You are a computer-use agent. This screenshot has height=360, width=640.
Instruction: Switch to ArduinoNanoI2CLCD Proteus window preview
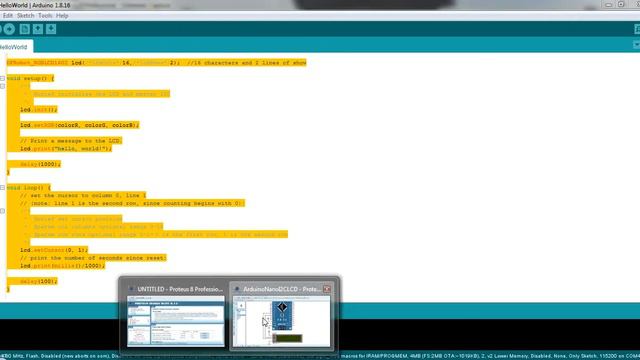pyautogui.click(x=282, y=321)
